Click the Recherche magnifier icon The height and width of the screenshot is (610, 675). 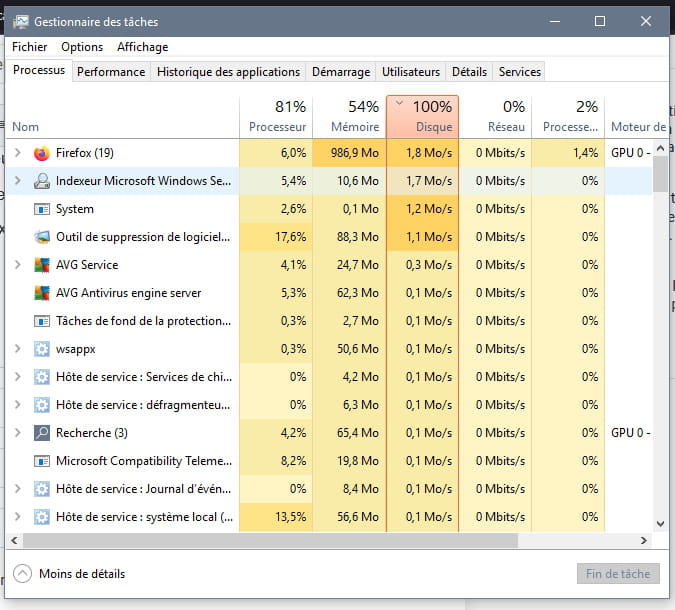pos(42,433)
